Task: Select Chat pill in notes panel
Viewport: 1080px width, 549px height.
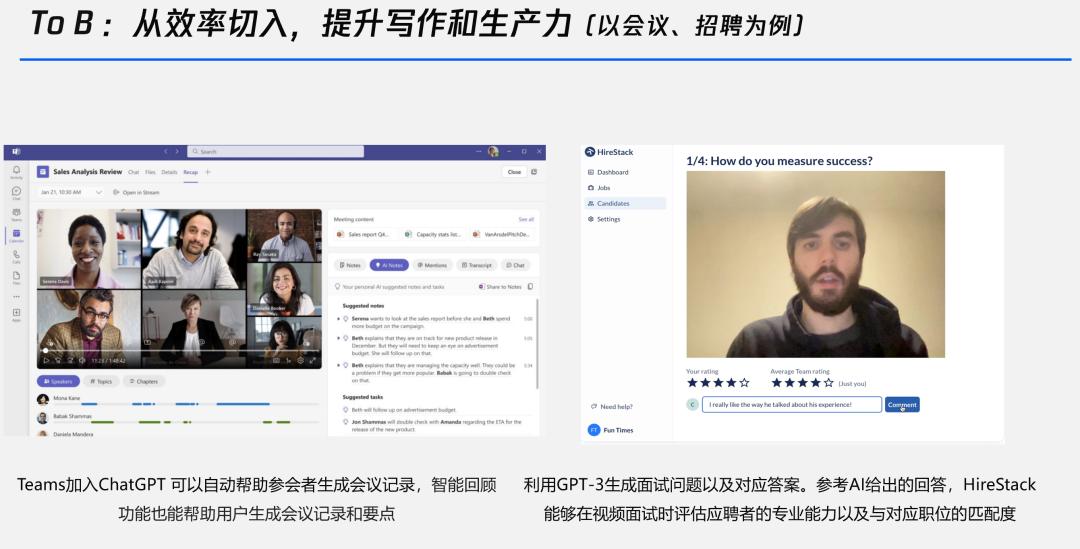Action: 515,265
